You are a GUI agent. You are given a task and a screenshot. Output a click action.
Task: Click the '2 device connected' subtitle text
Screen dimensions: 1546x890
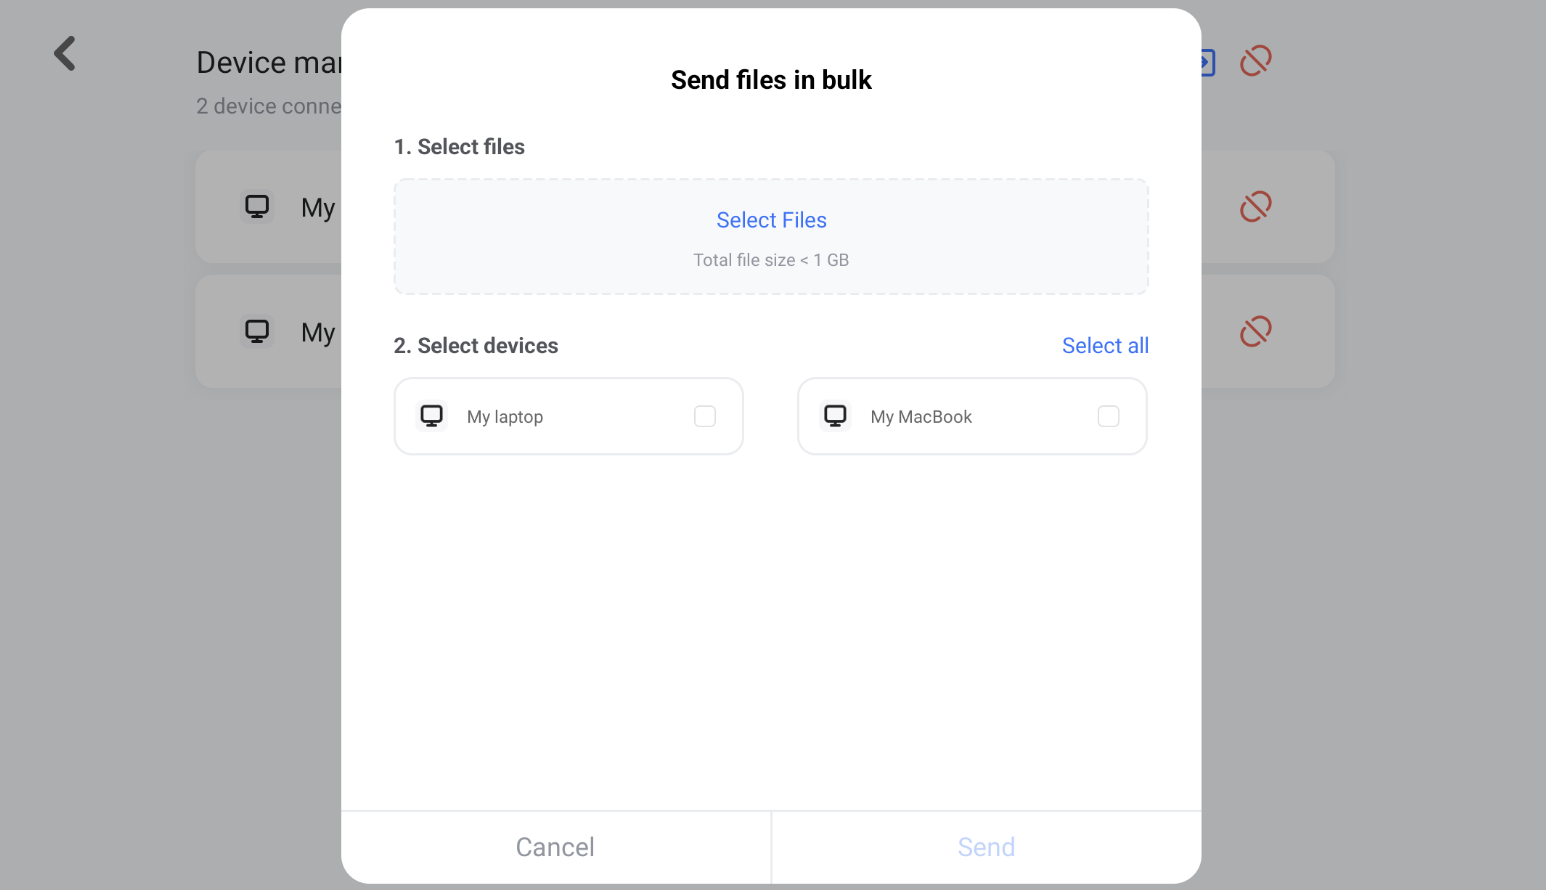tap(268, 106)
